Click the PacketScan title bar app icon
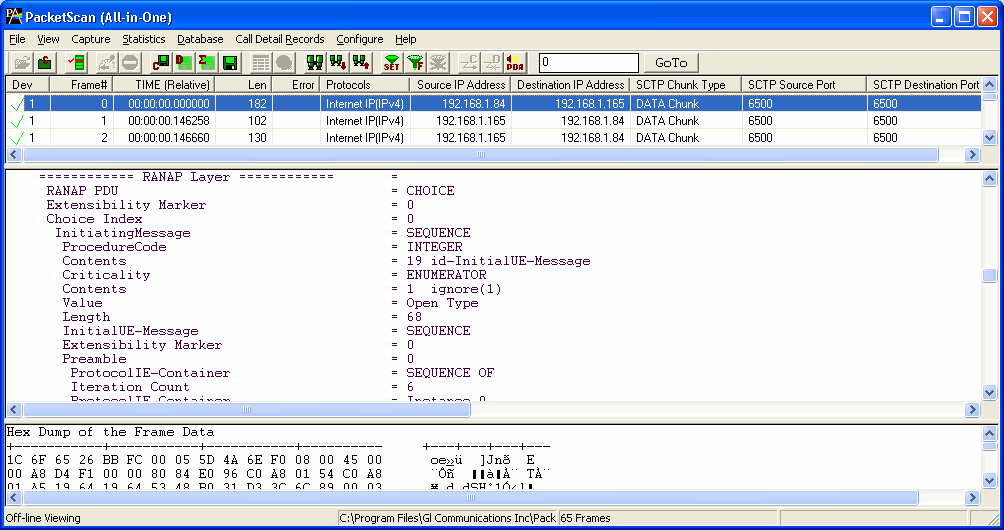 [13, 17]
